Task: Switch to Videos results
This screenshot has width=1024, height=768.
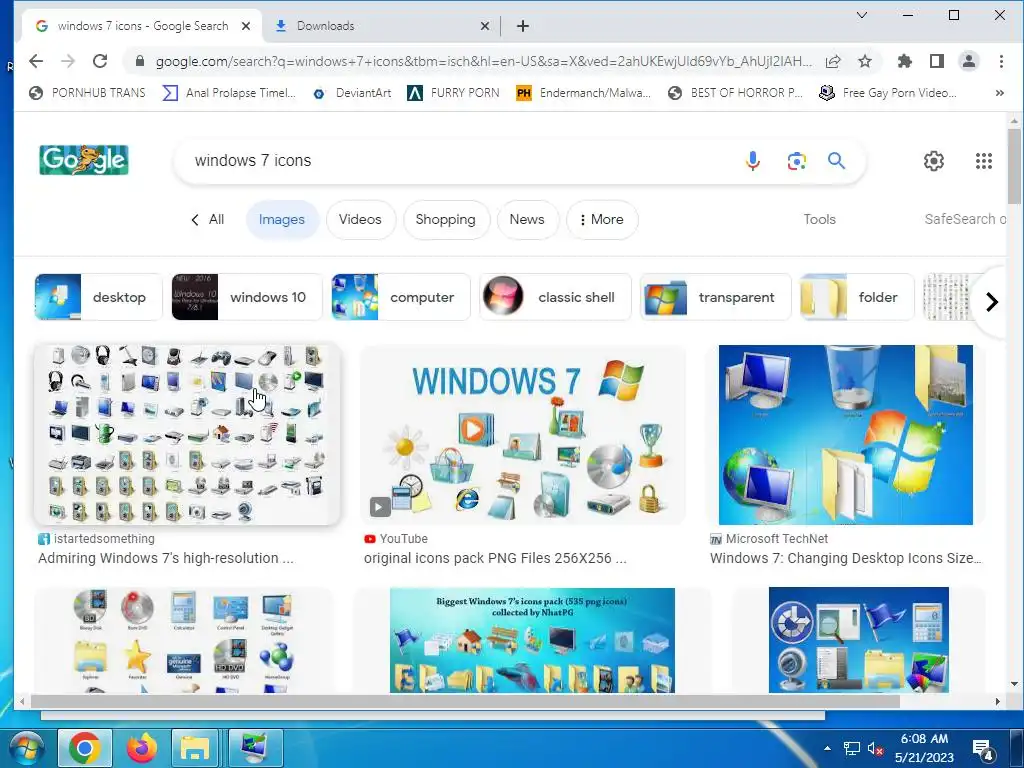Action: (360, 219)
